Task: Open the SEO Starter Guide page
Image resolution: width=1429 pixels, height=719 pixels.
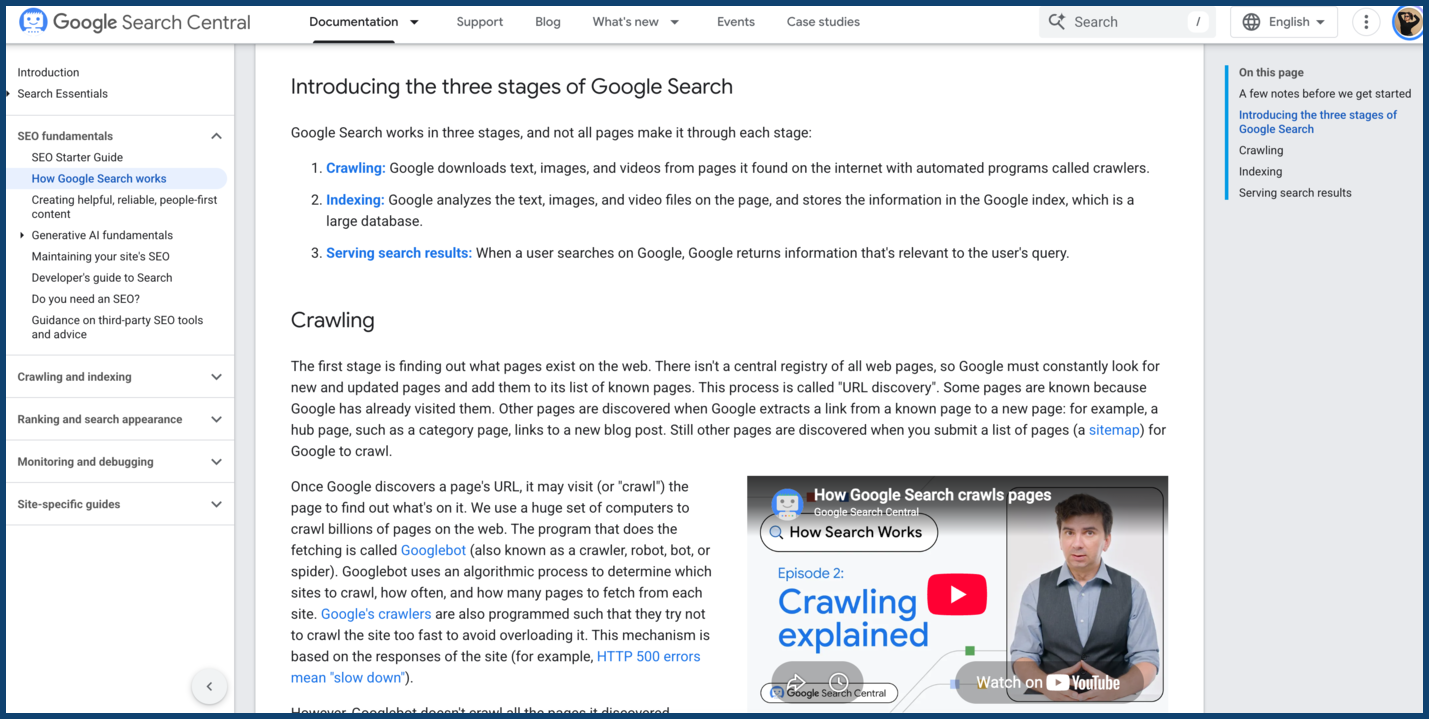Action: click(x=77, y=157)
